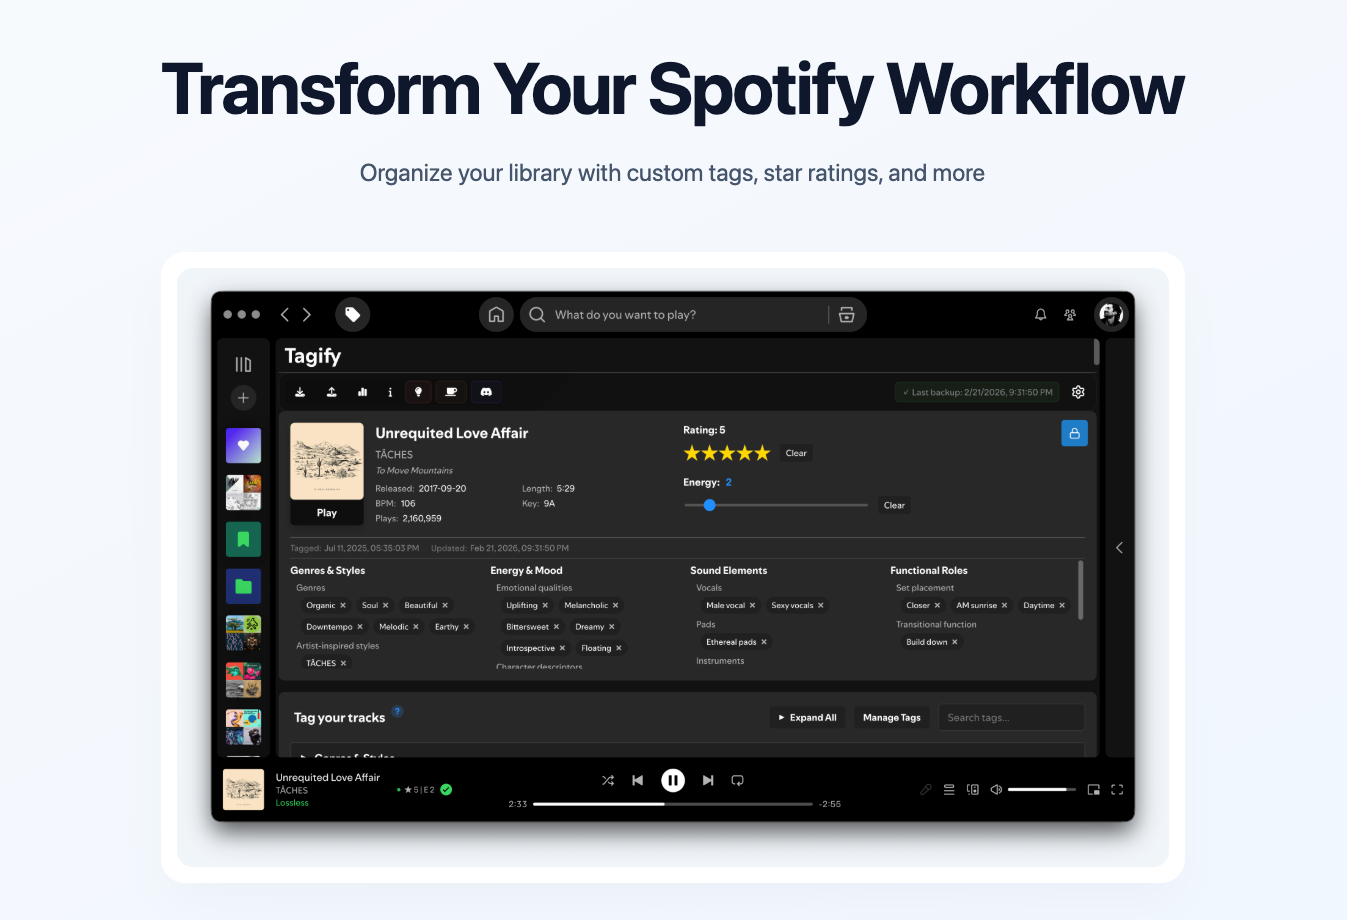
Task: Click Expand All tag categories
Action: (808, 718)
